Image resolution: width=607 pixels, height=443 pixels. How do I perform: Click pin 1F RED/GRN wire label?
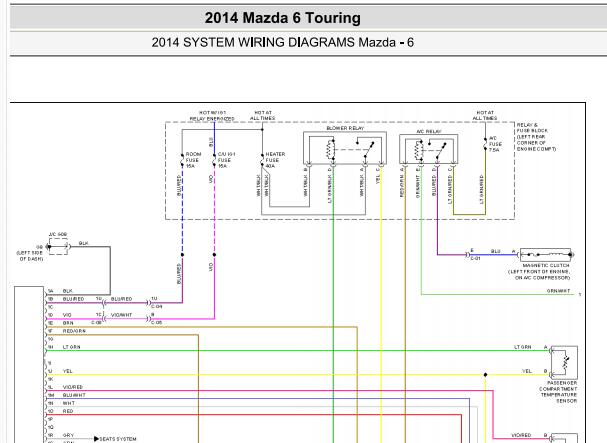[74, 331]
